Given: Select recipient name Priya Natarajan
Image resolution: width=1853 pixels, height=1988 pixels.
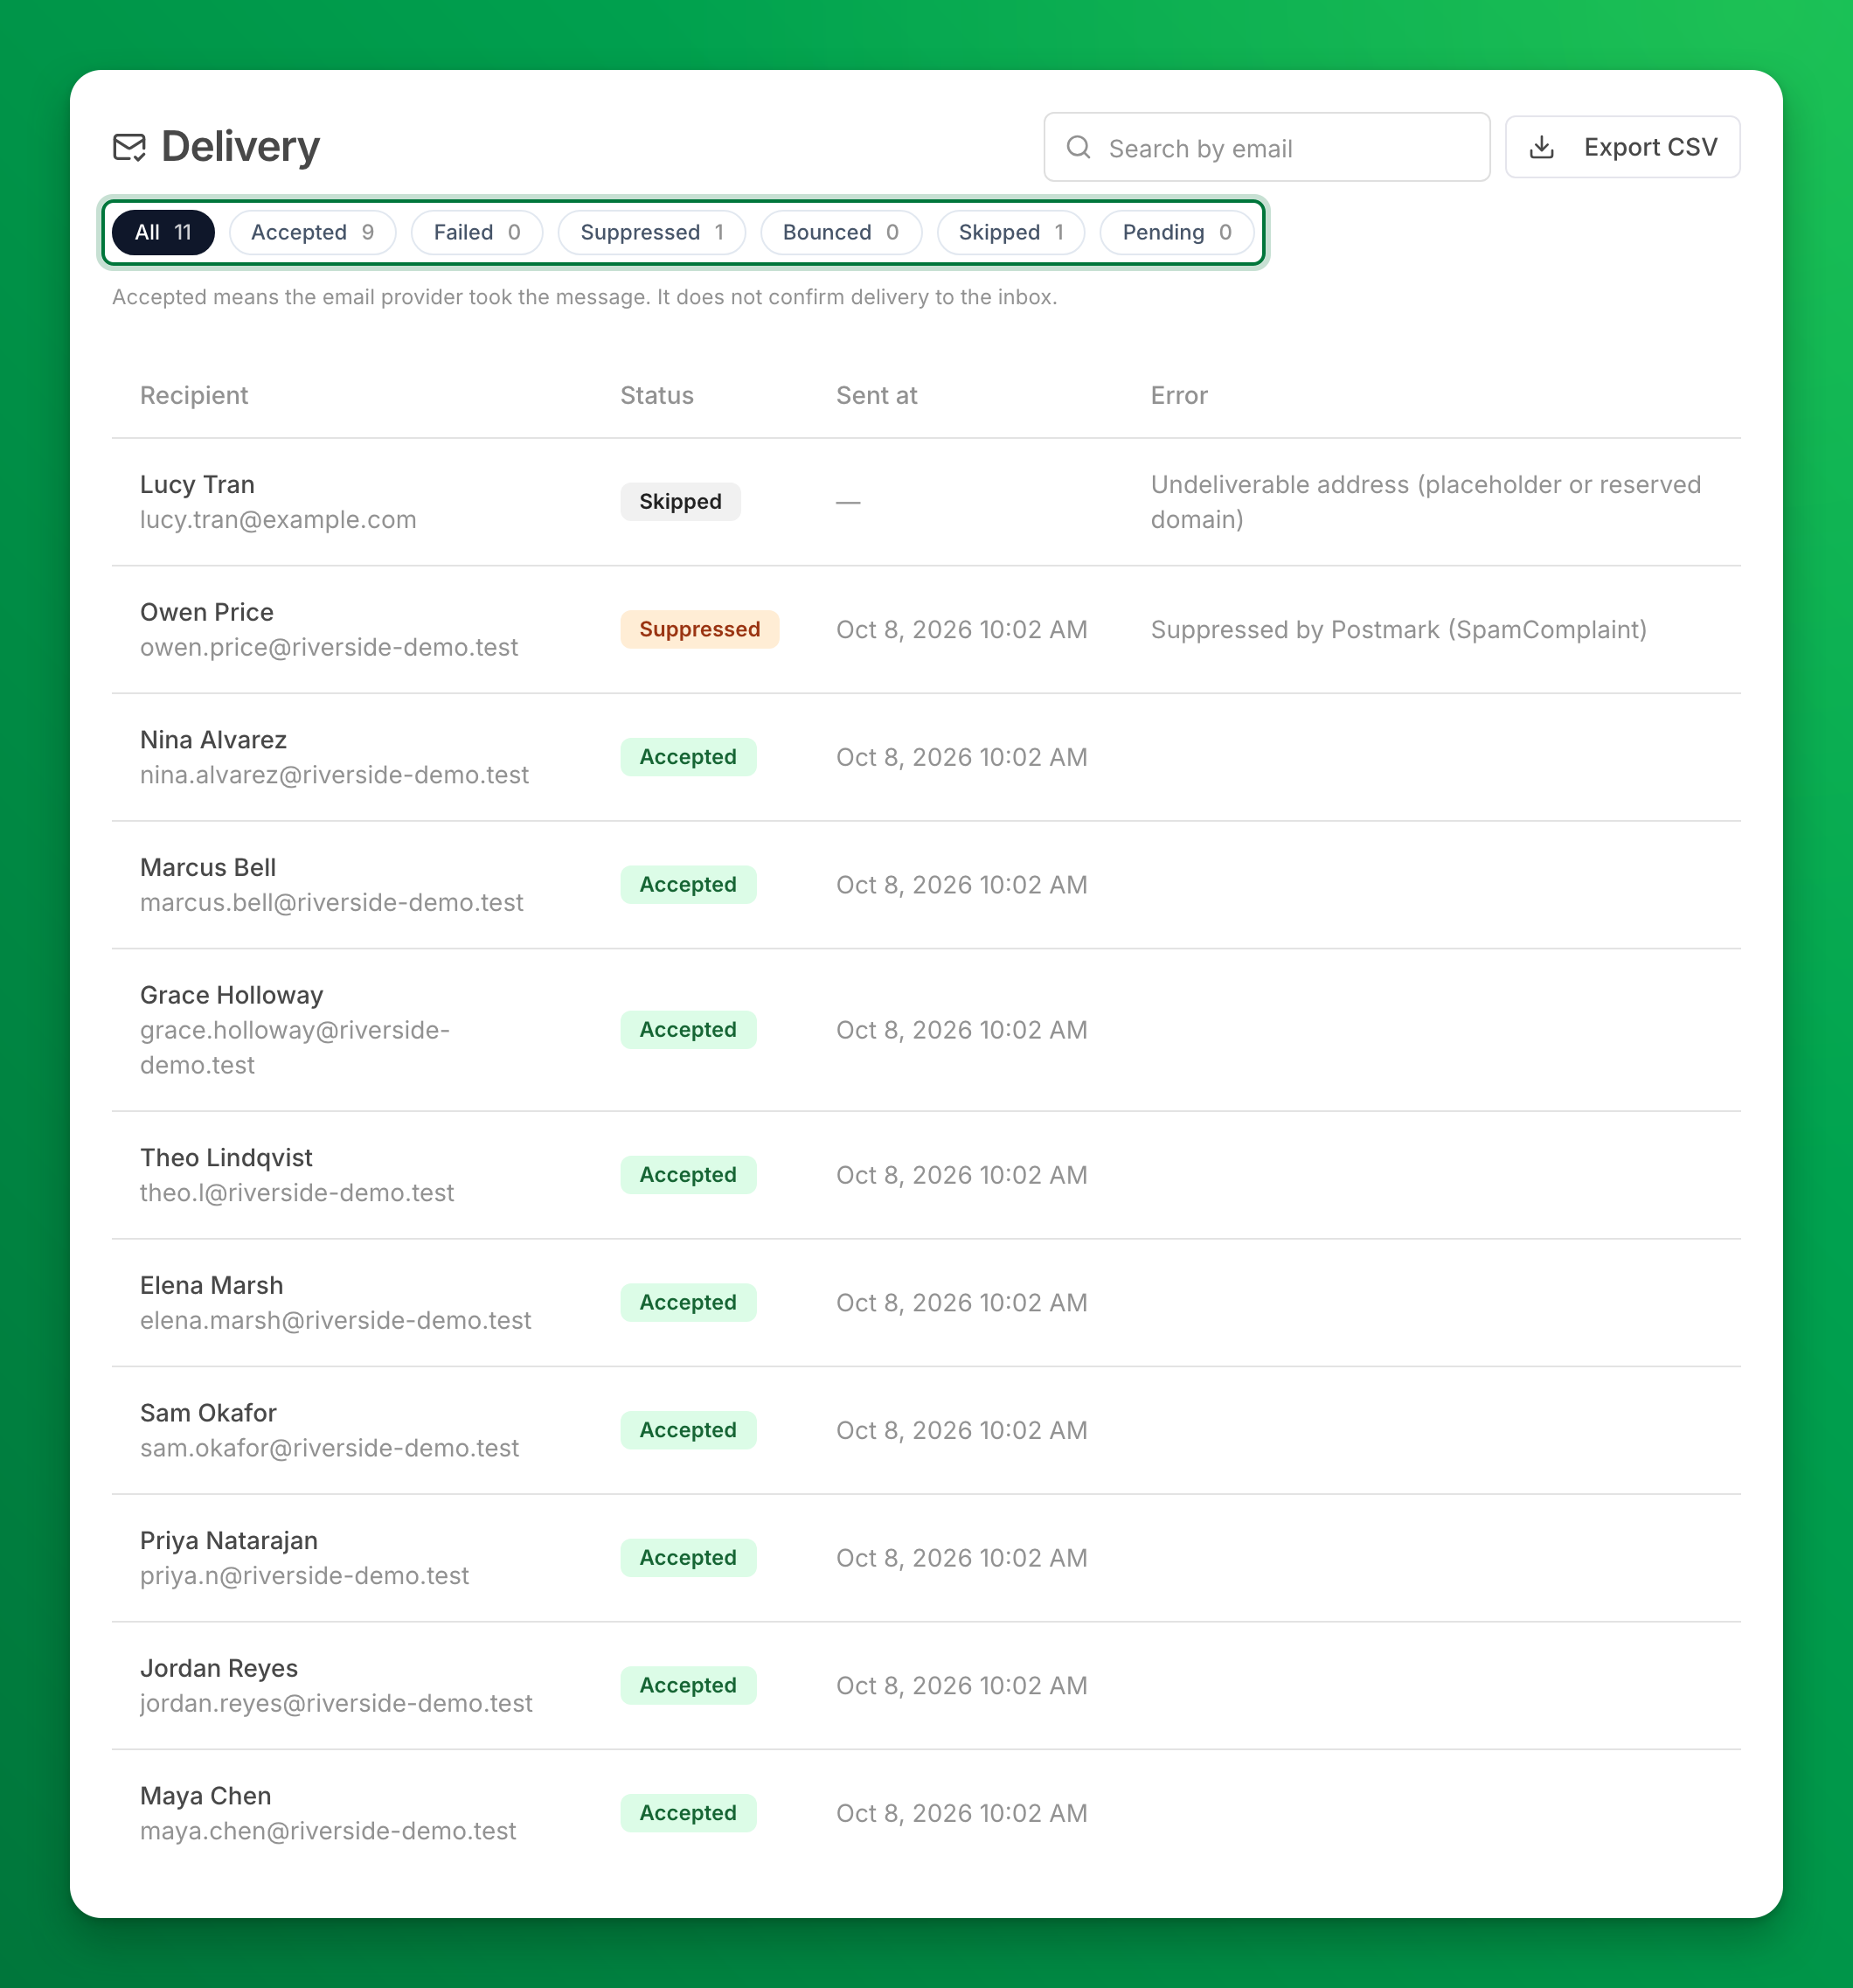Looking at the screenshot, I should coord(229,1541).
